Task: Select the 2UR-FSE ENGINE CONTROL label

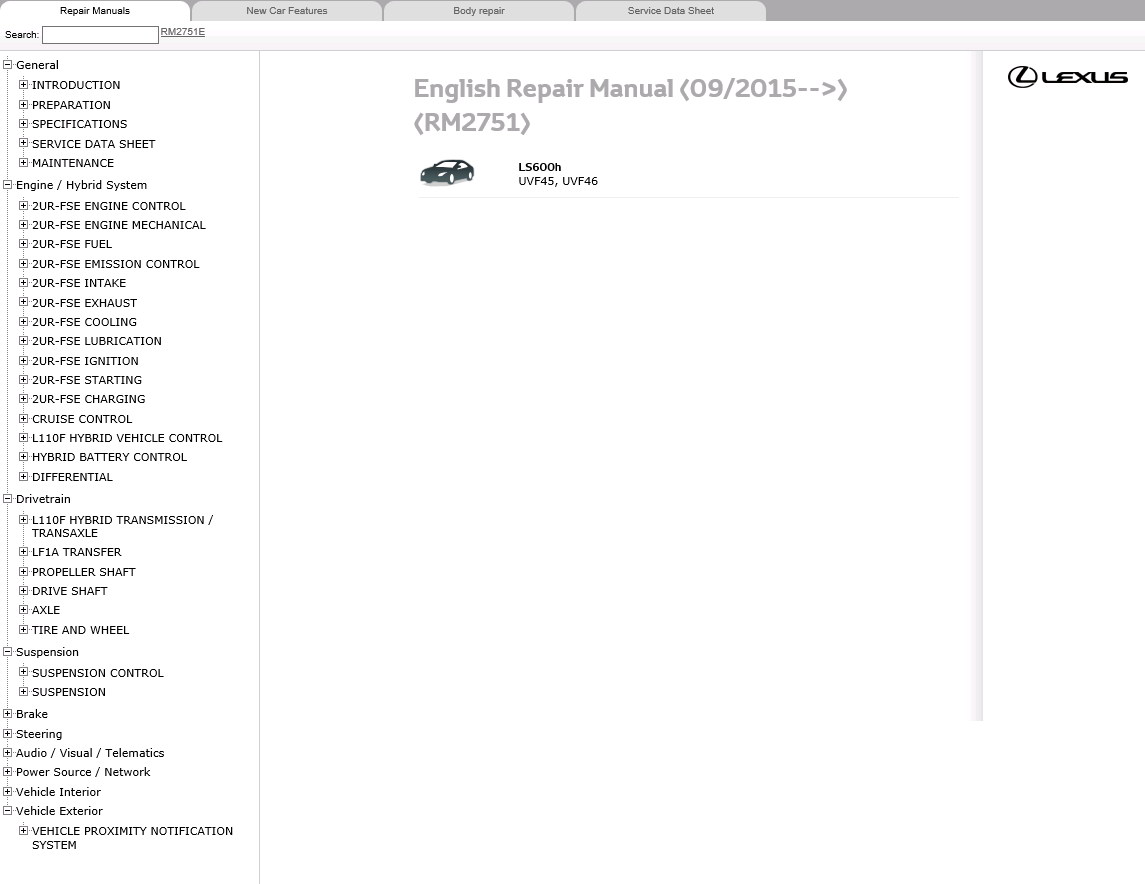Action: (x=109, y=206)
